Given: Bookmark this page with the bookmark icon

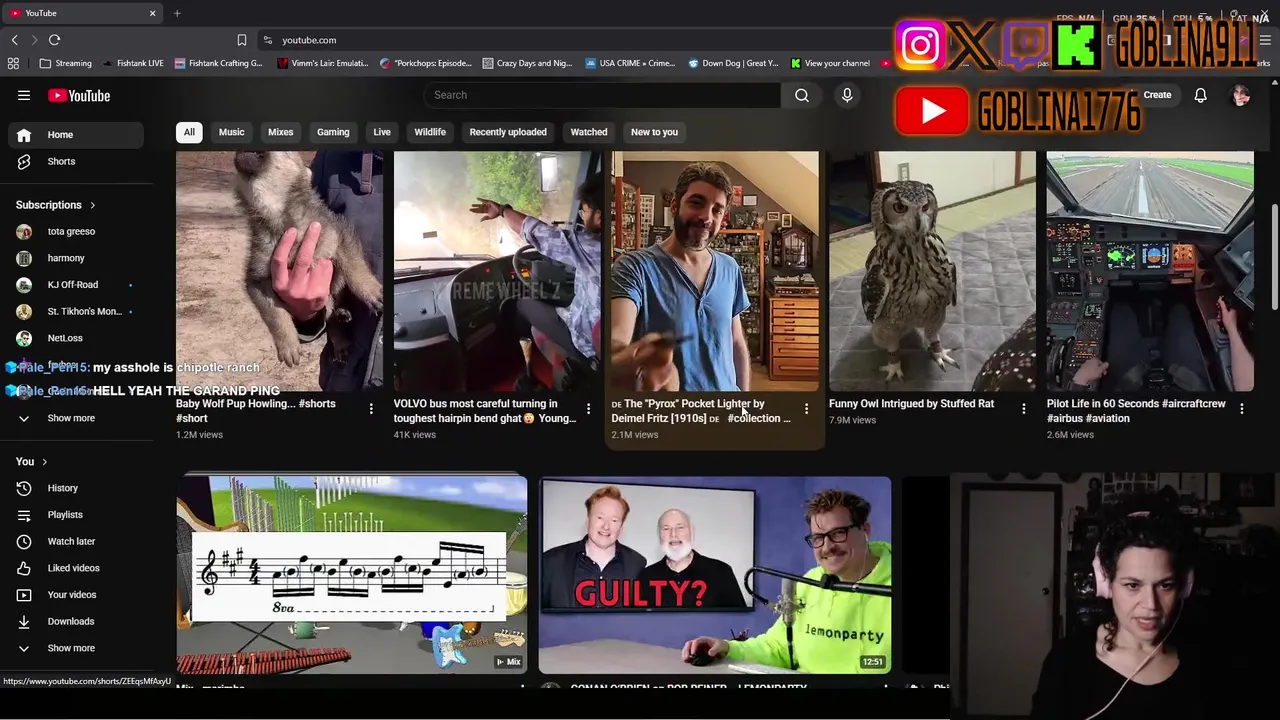Looking at the screenshot, I should pyautogui.click(x=241, y=40).
